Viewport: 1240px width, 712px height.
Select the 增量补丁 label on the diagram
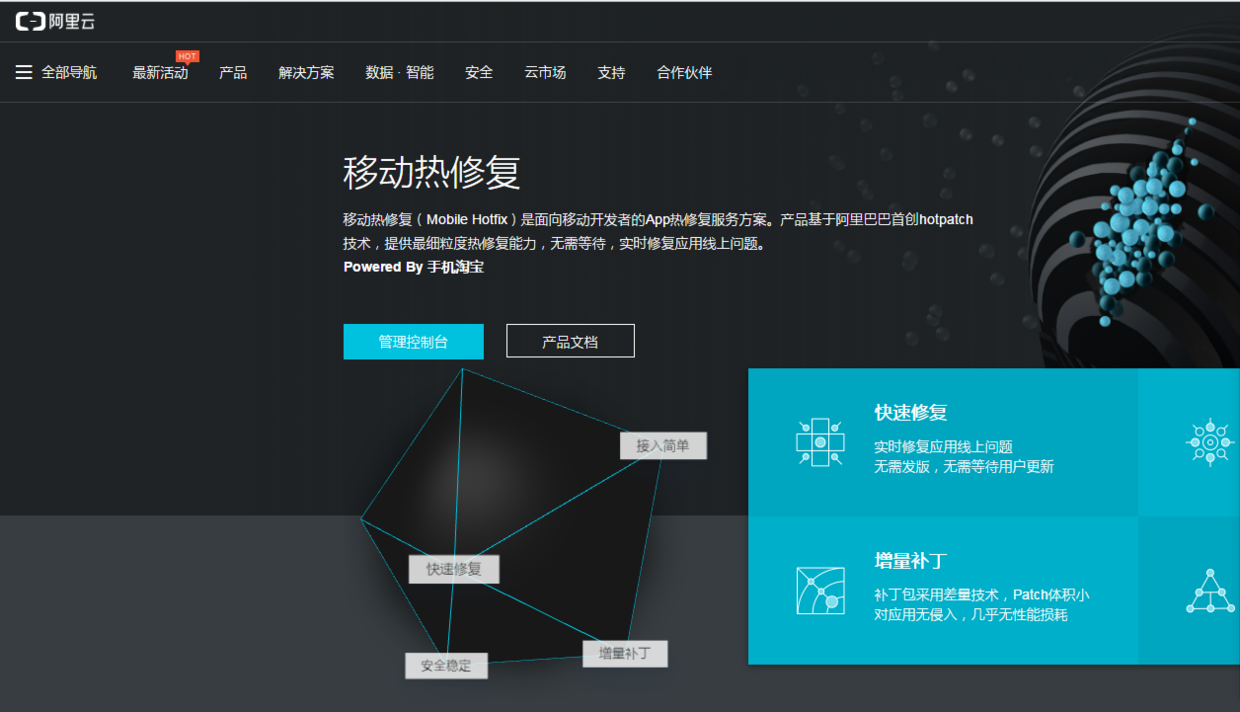(x=625, y=654)
